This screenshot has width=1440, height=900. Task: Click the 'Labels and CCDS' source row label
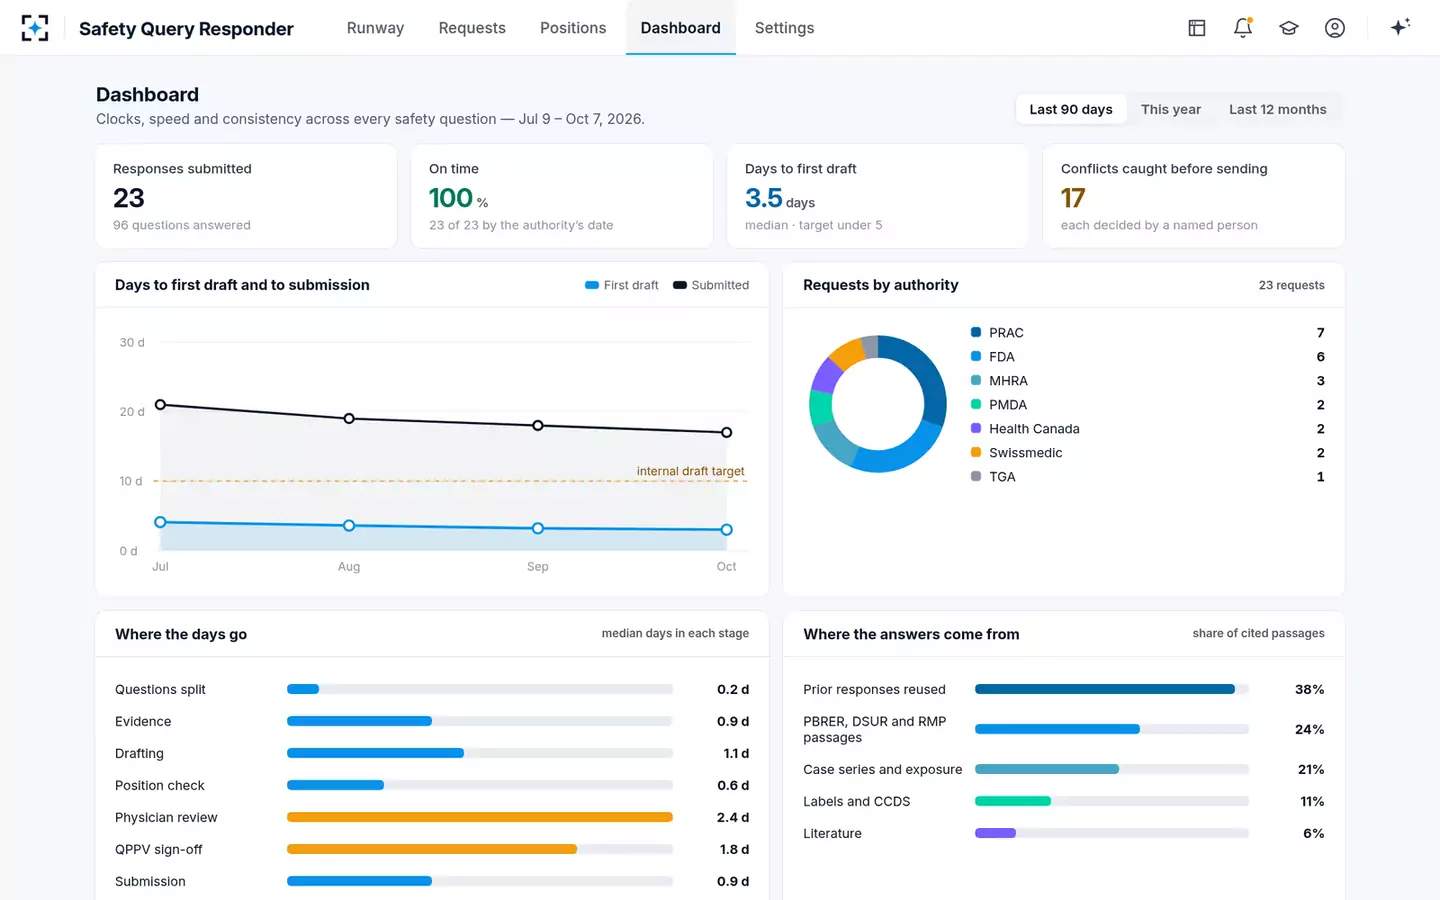(x=857, y=801)
